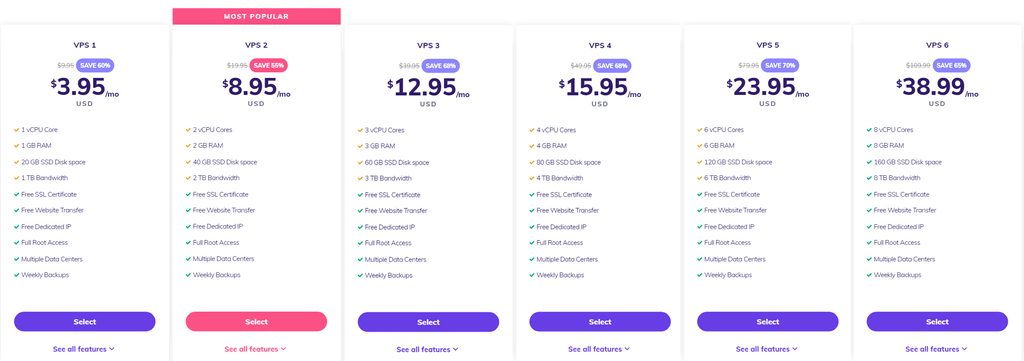Image resolution: width=1024 pixels, height=361 pixels.
Task: Click the SAVE 65% badge on VPS 6
Action: click(952, 65)
